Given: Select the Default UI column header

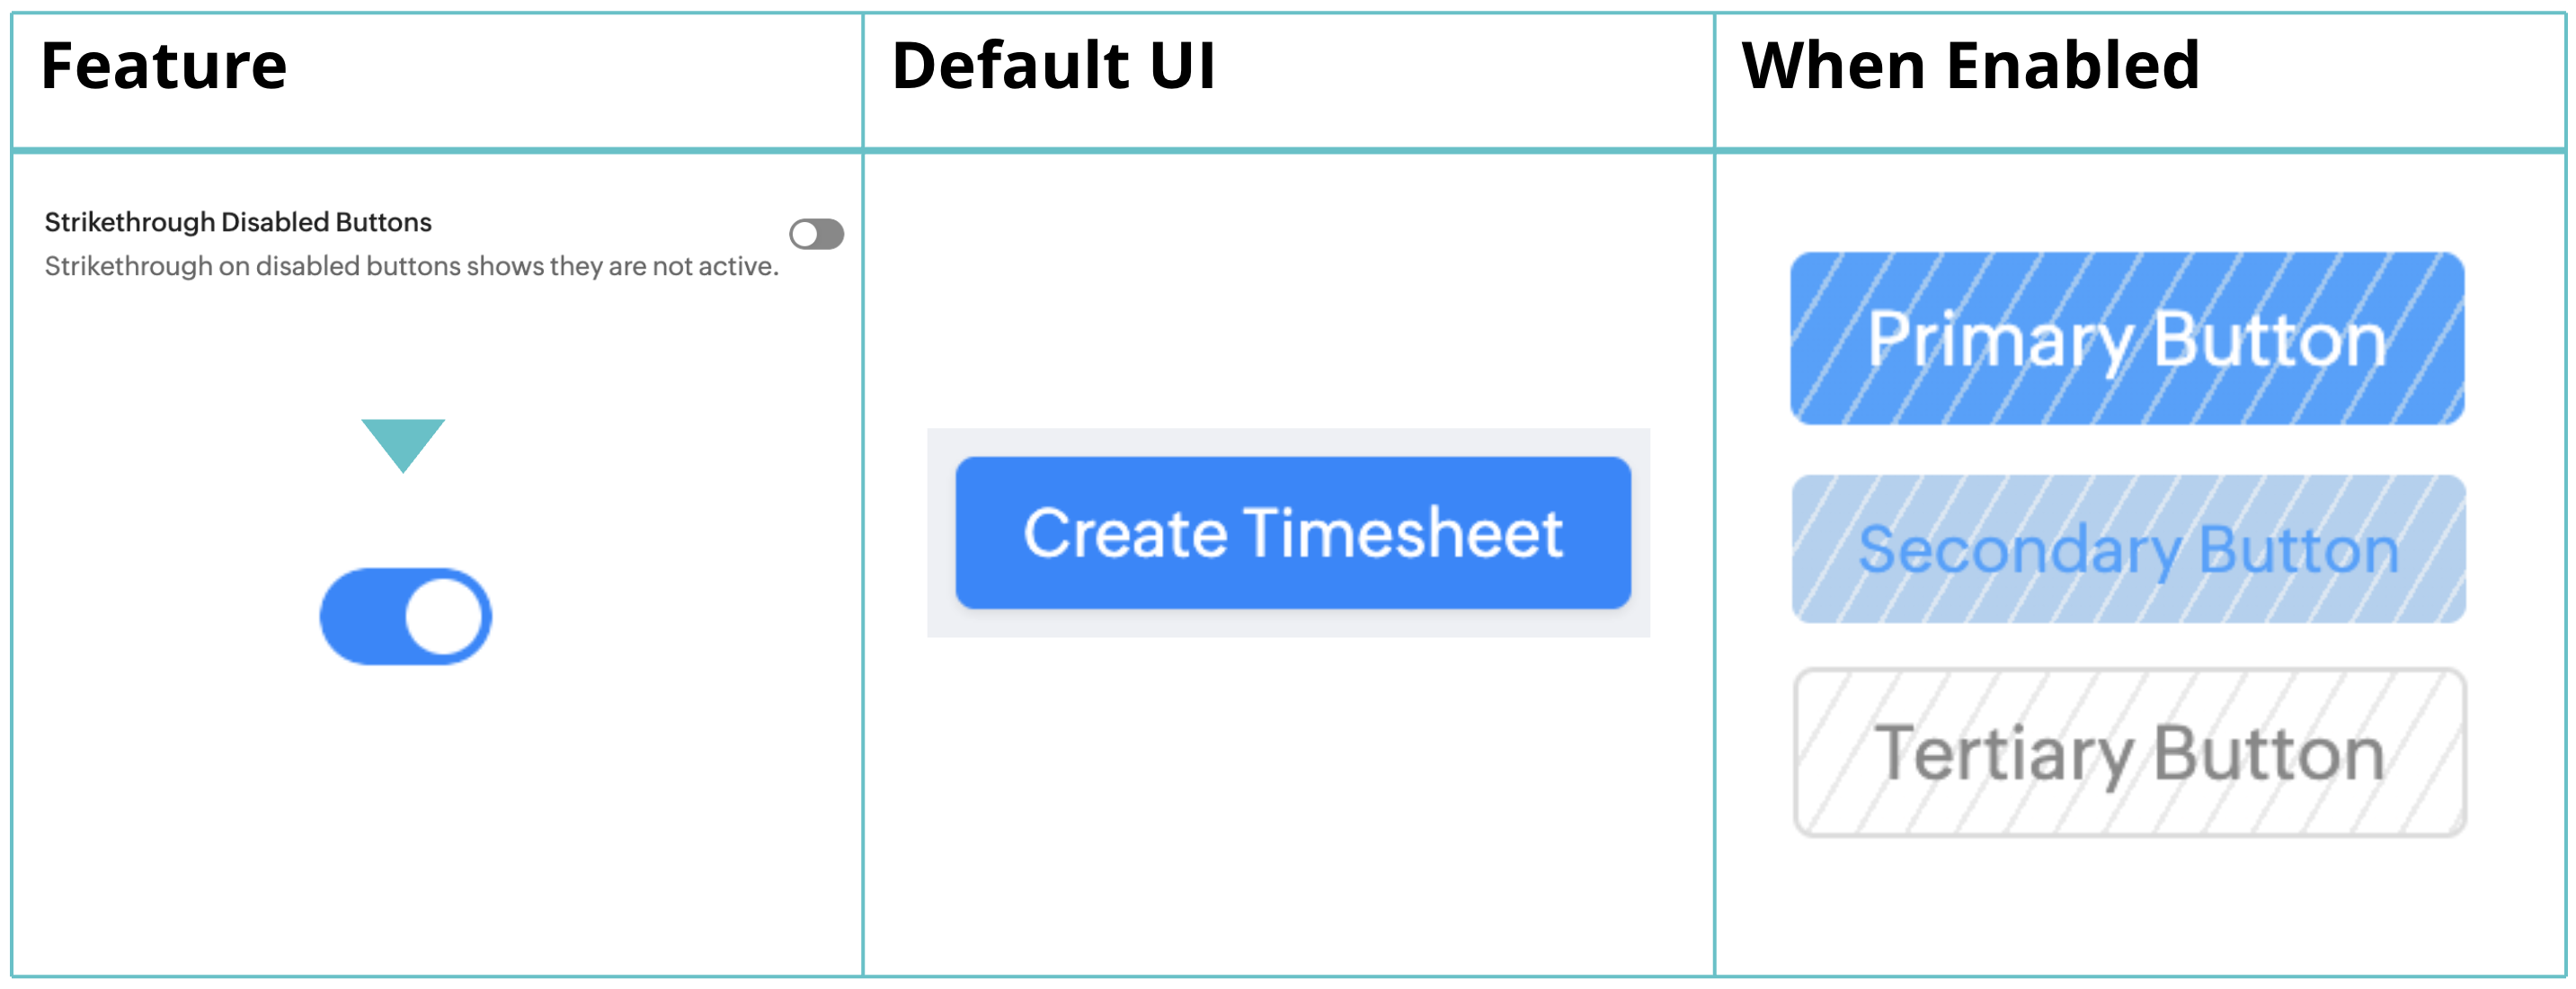Looking at the screenshot, I should [1054, 66].
